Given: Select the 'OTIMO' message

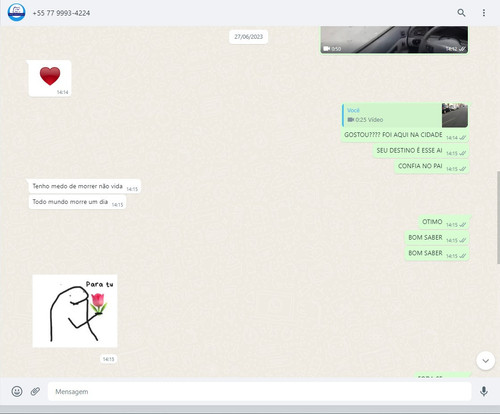Looking at the screenshot, I should 444,222.
